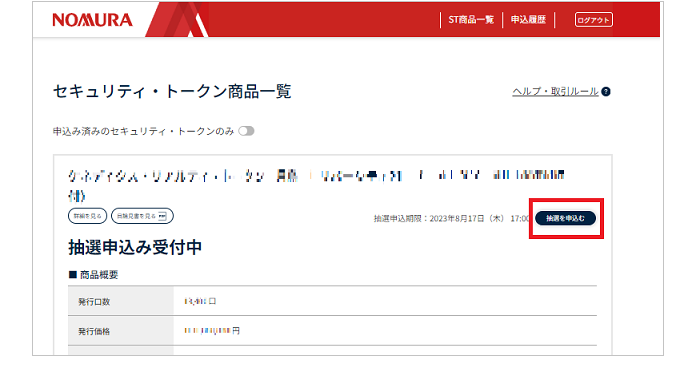Click the 抽選申込み受付中 status heading

click(135, 247)
